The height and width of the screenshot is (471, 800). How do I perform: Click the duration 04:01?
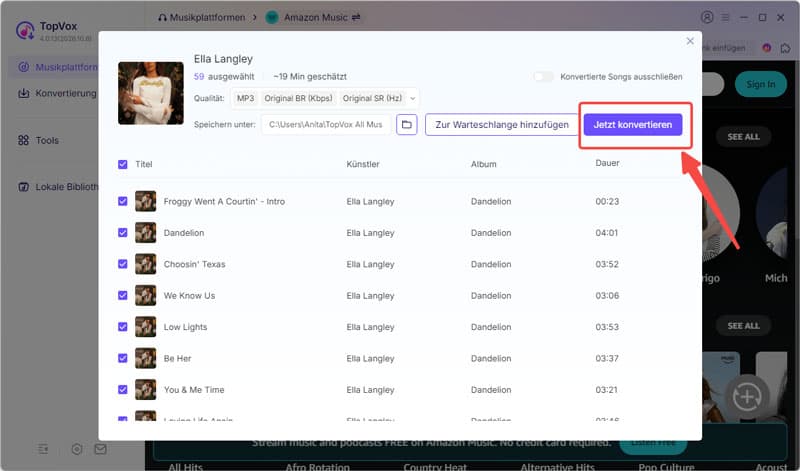[607, 233]
